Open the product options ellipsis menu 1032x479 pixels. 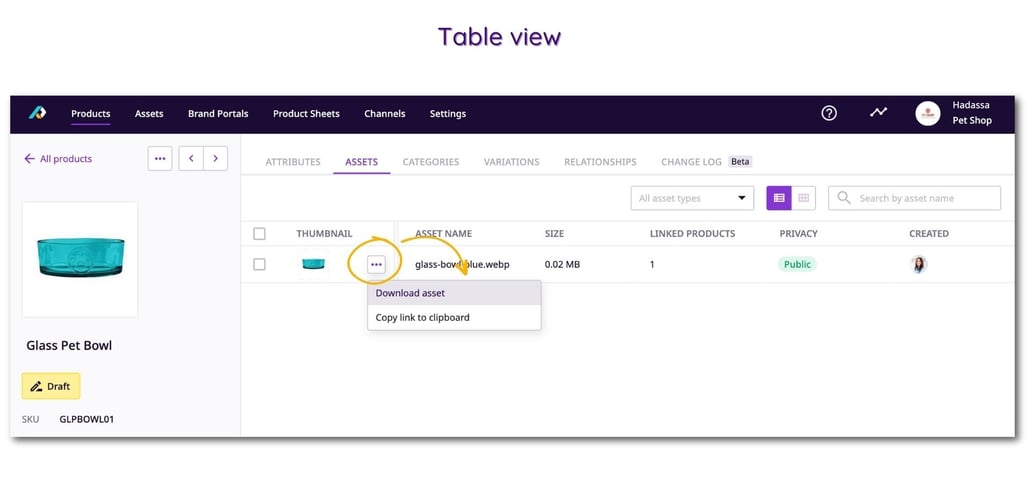160,159
